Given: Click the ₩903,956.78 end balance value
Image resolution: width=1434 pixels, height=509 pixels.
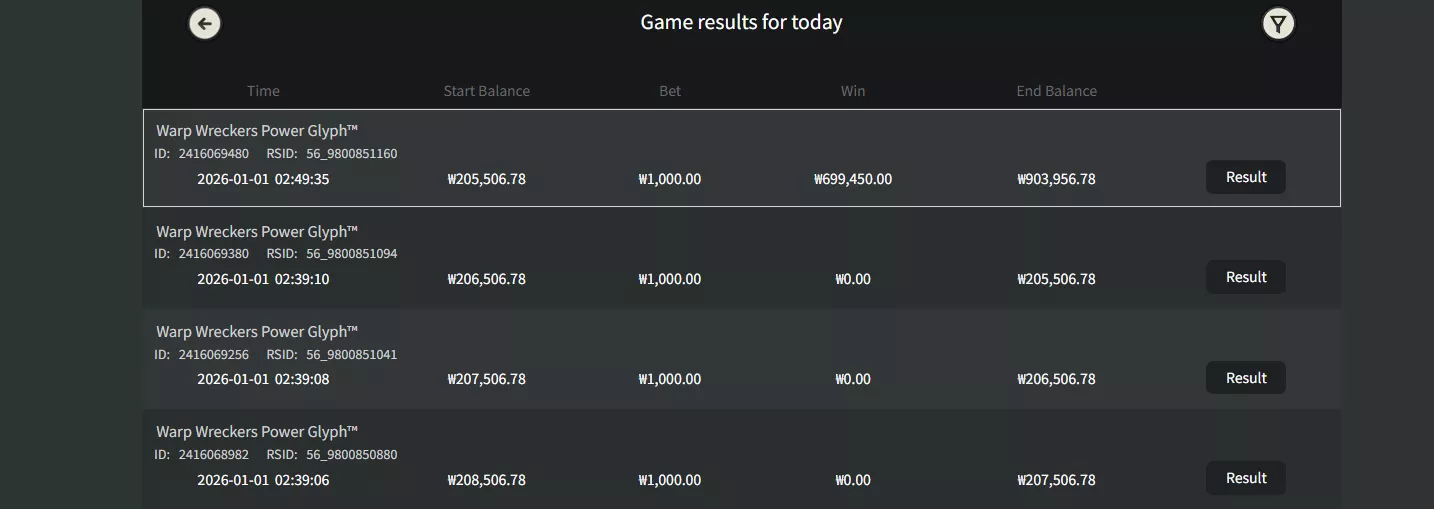Looking at the screenshot, I should click(1056, 179).
